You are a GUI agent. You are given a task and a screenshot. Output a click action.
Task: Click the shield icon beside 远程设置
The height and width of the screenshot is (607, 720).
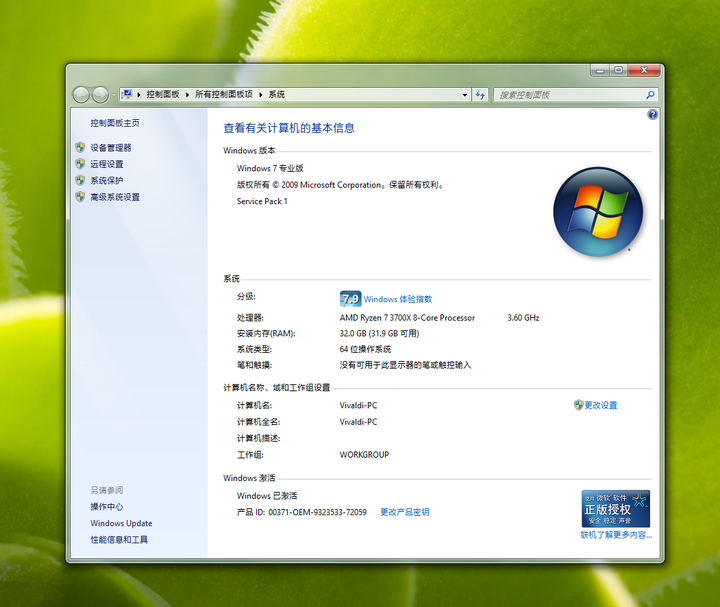coord(80,164)
